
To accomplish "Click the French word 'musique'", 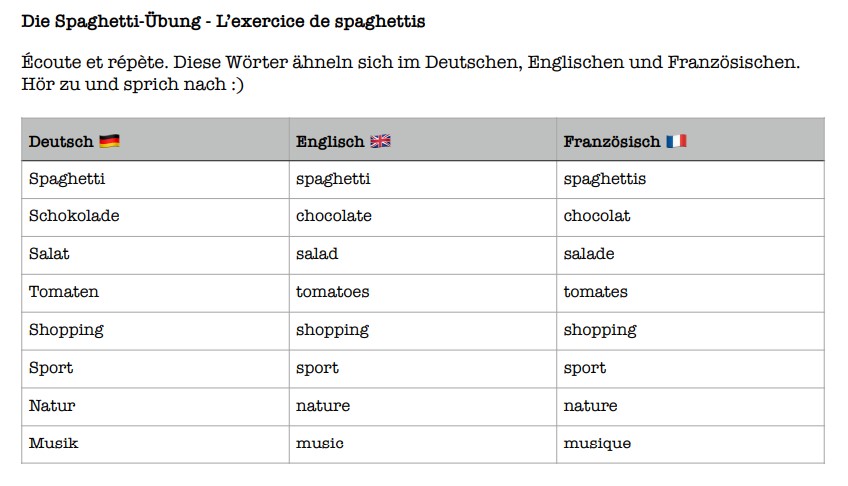I will pyautogui.click(x=597, y=443).
